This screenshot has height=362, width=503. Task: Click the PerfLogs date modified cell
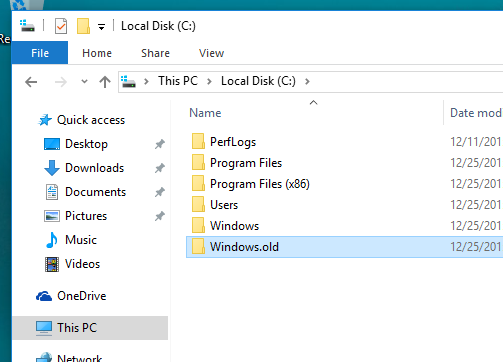click(x=476, y=142)
